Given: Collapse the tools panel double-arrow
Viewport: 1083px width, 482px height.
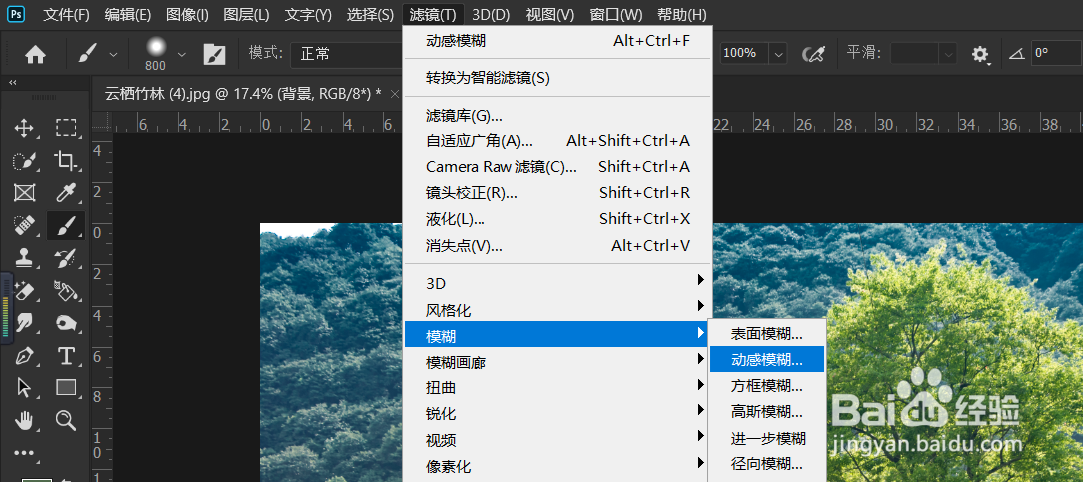Looking at the screenshot, I should pos(12,82).
